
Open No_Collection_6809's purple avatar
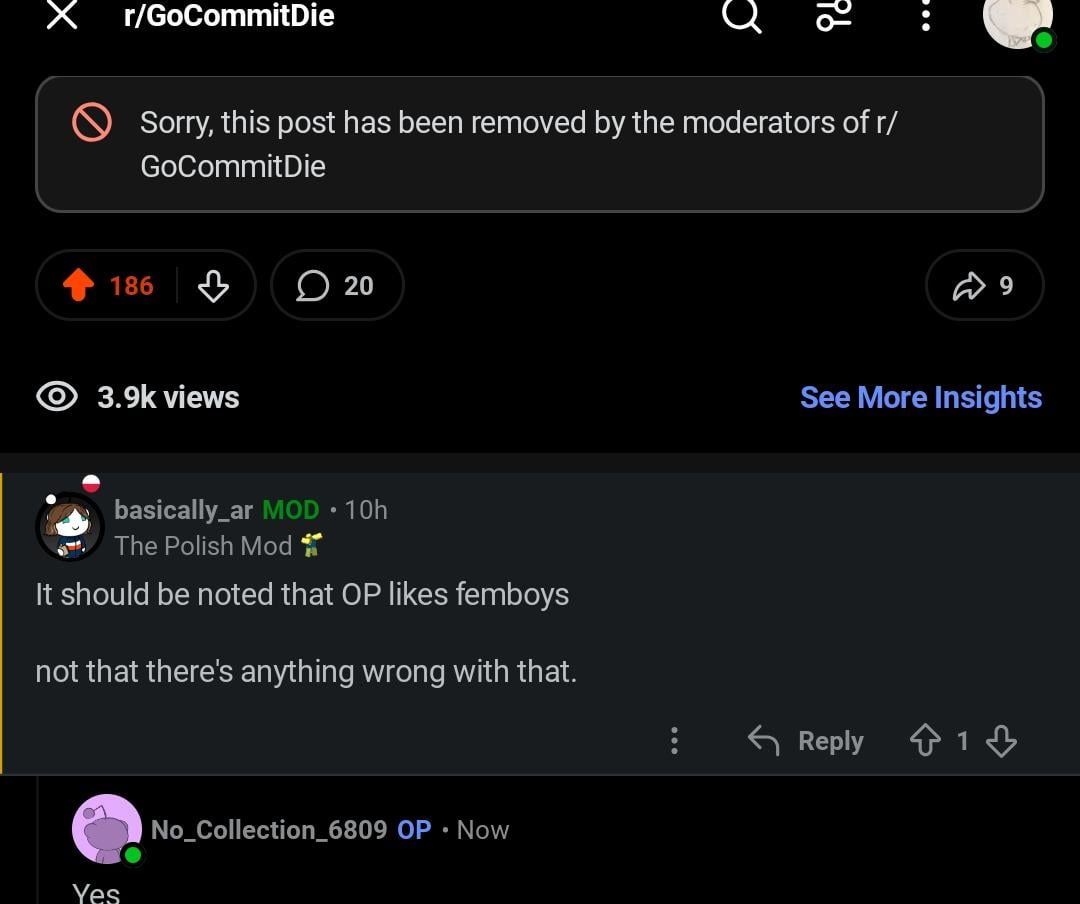point(106,829)
